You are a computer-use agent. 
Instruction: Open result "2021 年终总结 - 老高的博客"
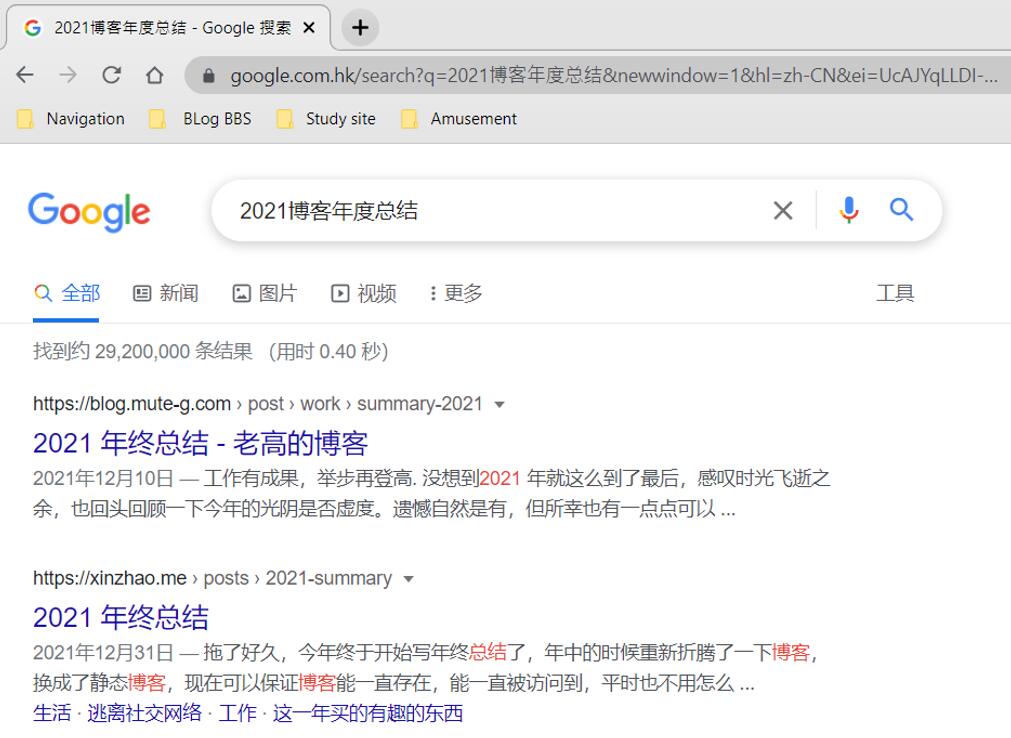point(200,443)
